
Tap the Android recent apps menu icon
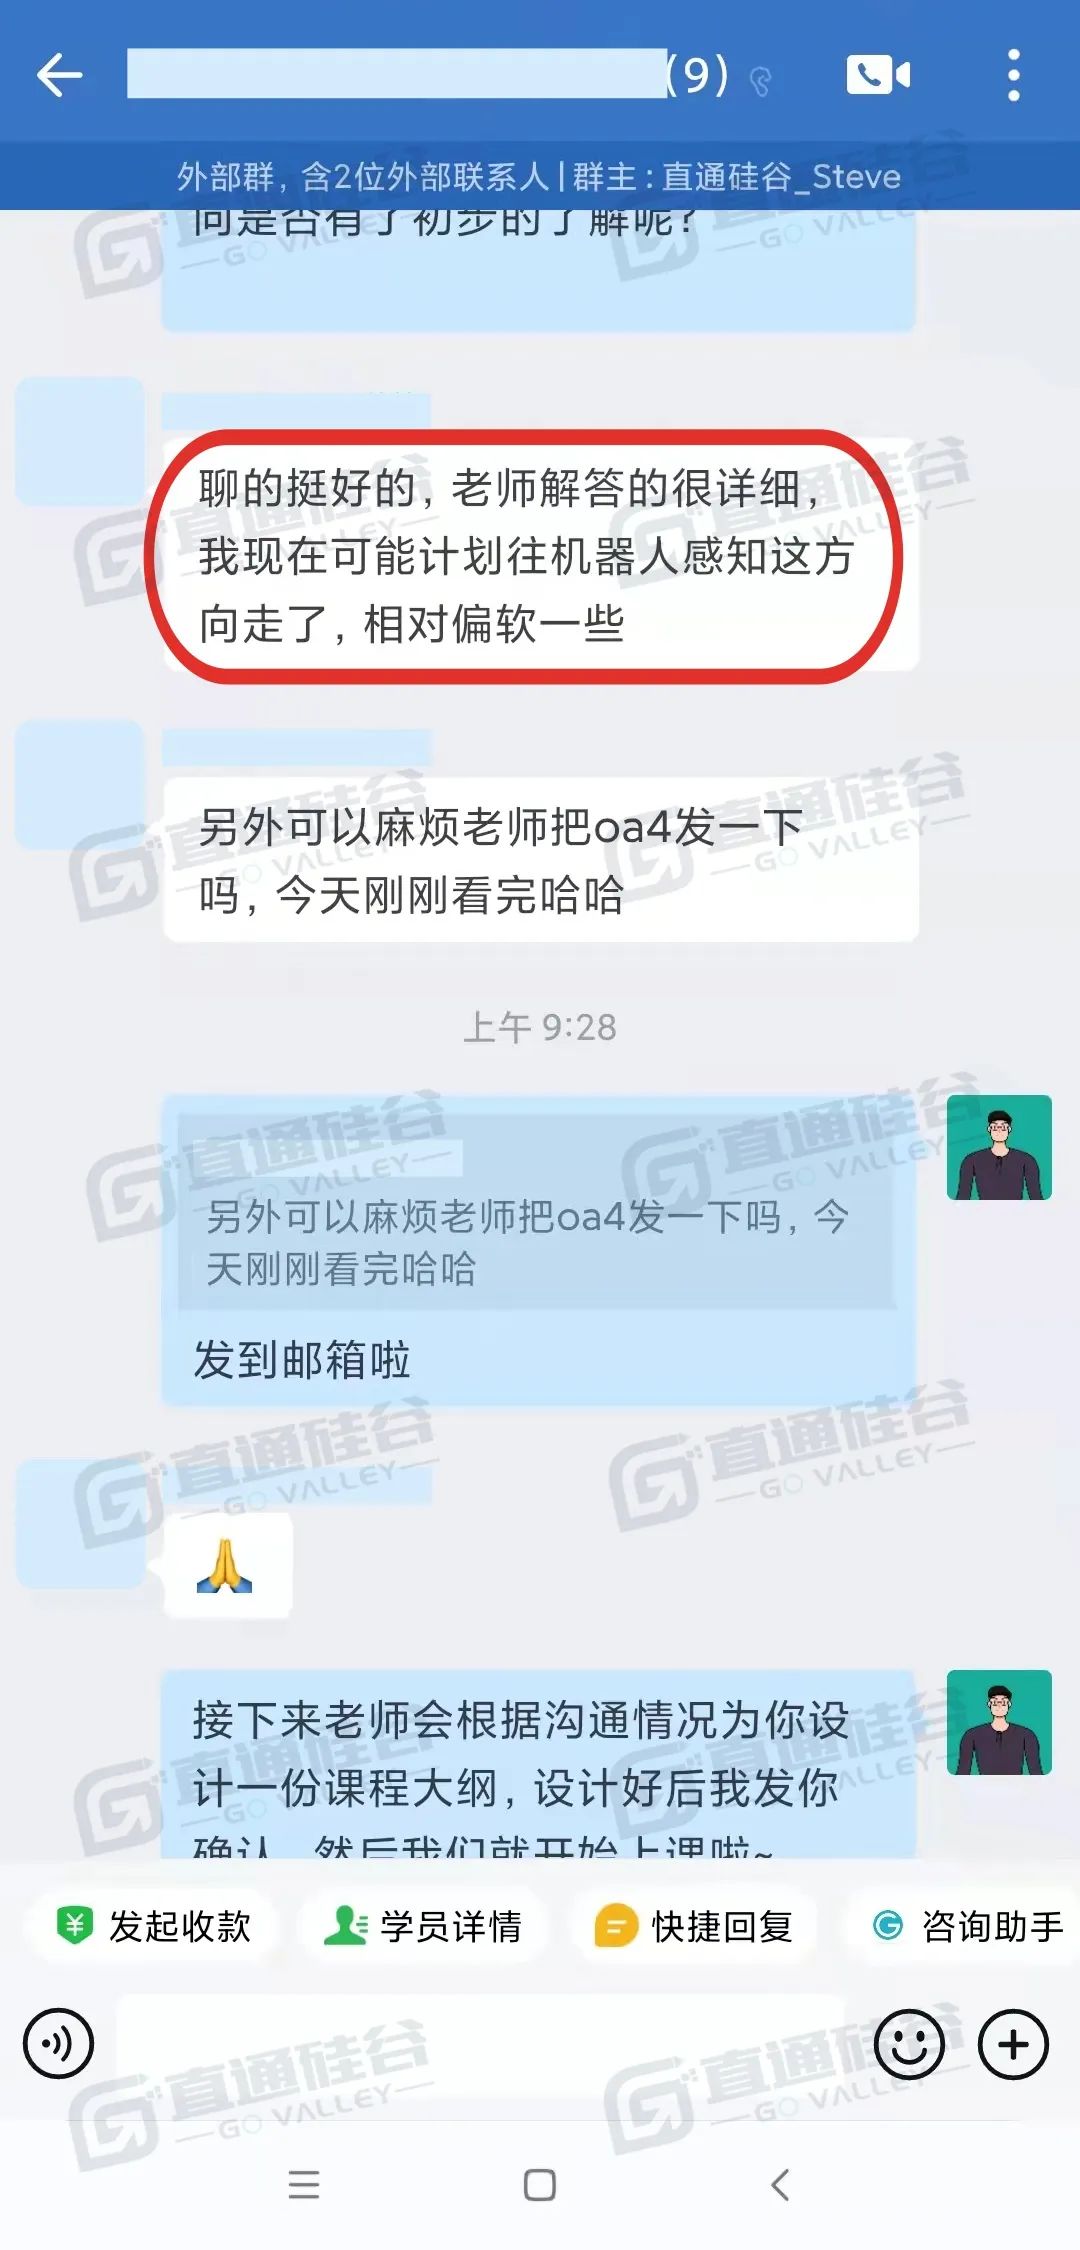coord(304,2184)
